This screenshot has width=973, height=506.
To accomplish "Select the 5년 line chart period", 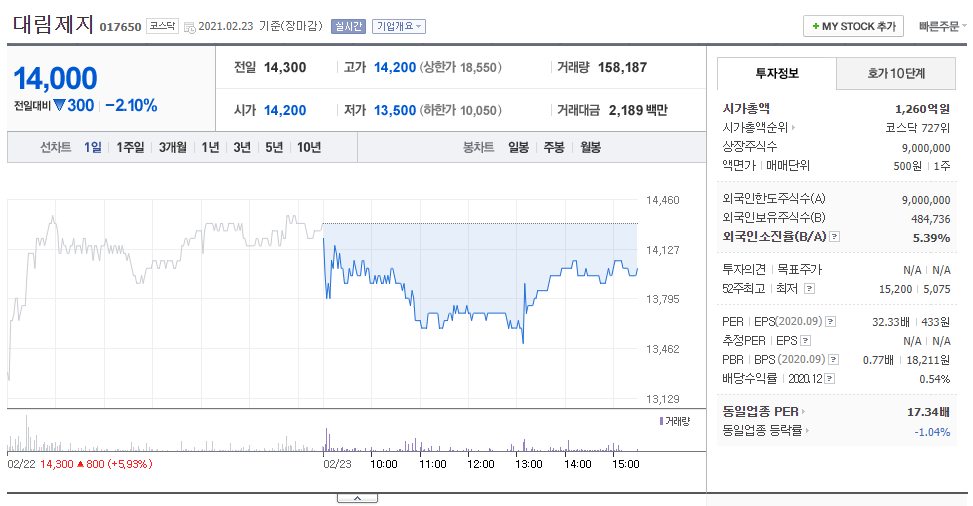I will pos(274,147).
